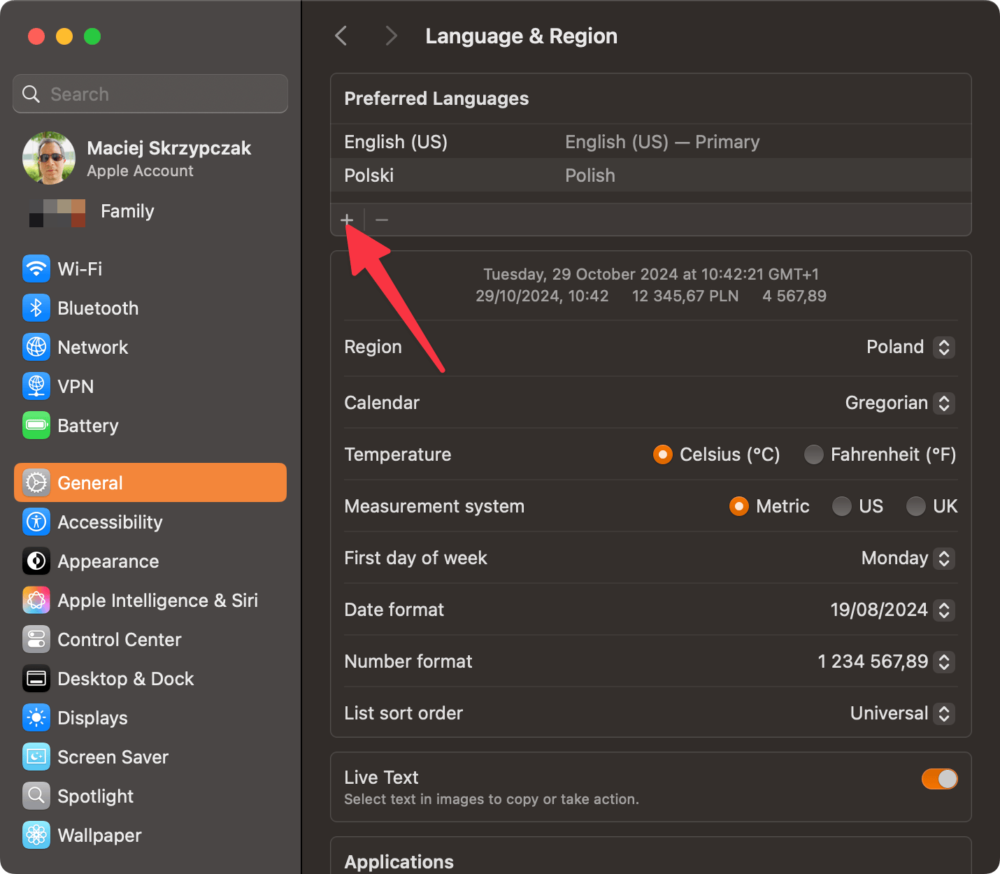Click the Screen Saver icon
The image size is (1000, 874).
point(36,757)
